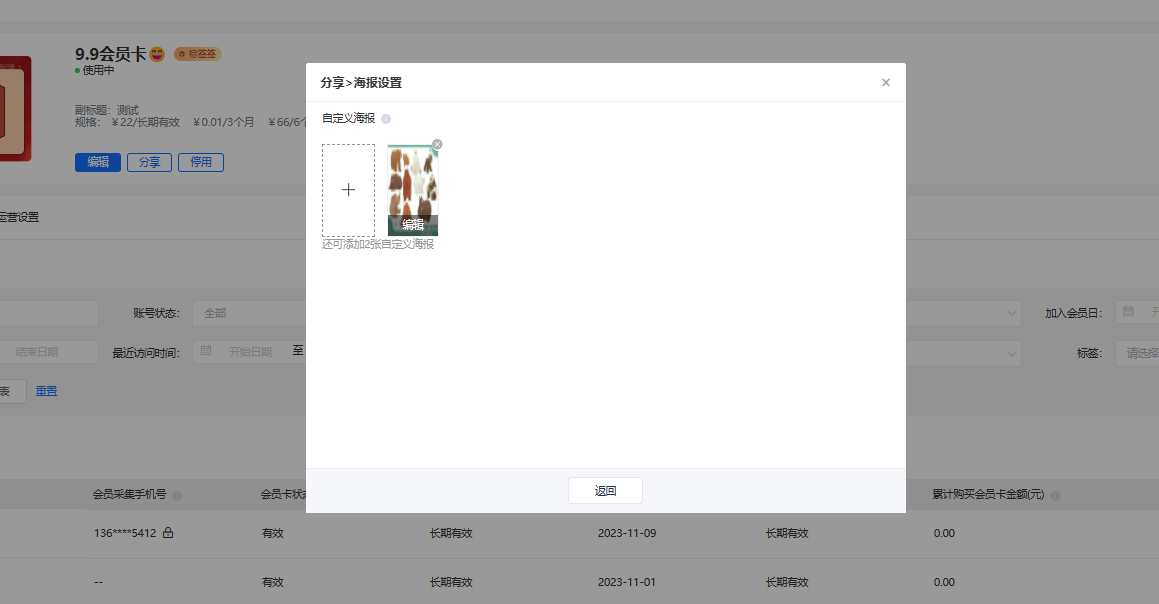The image size is (1159, 604).
Task: Click the 重置 link
Action: [46, 391]
